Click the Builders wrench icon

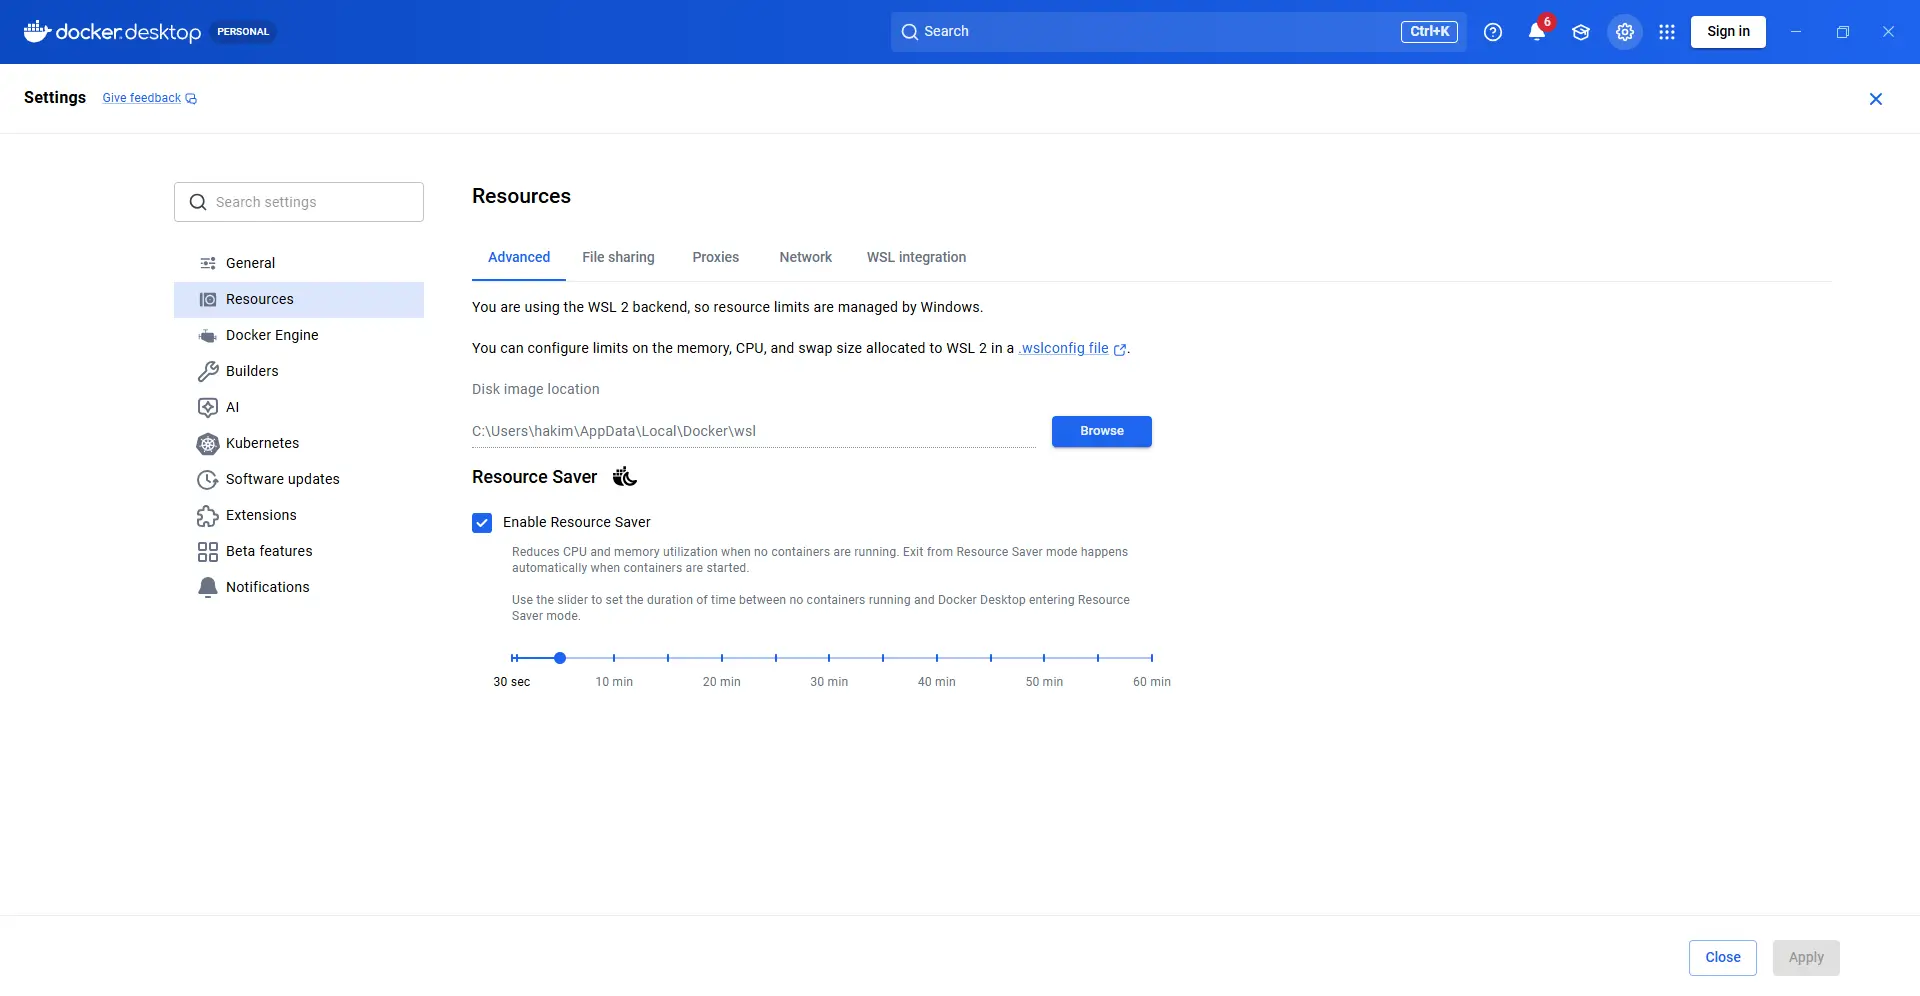[x=208, y=371]
